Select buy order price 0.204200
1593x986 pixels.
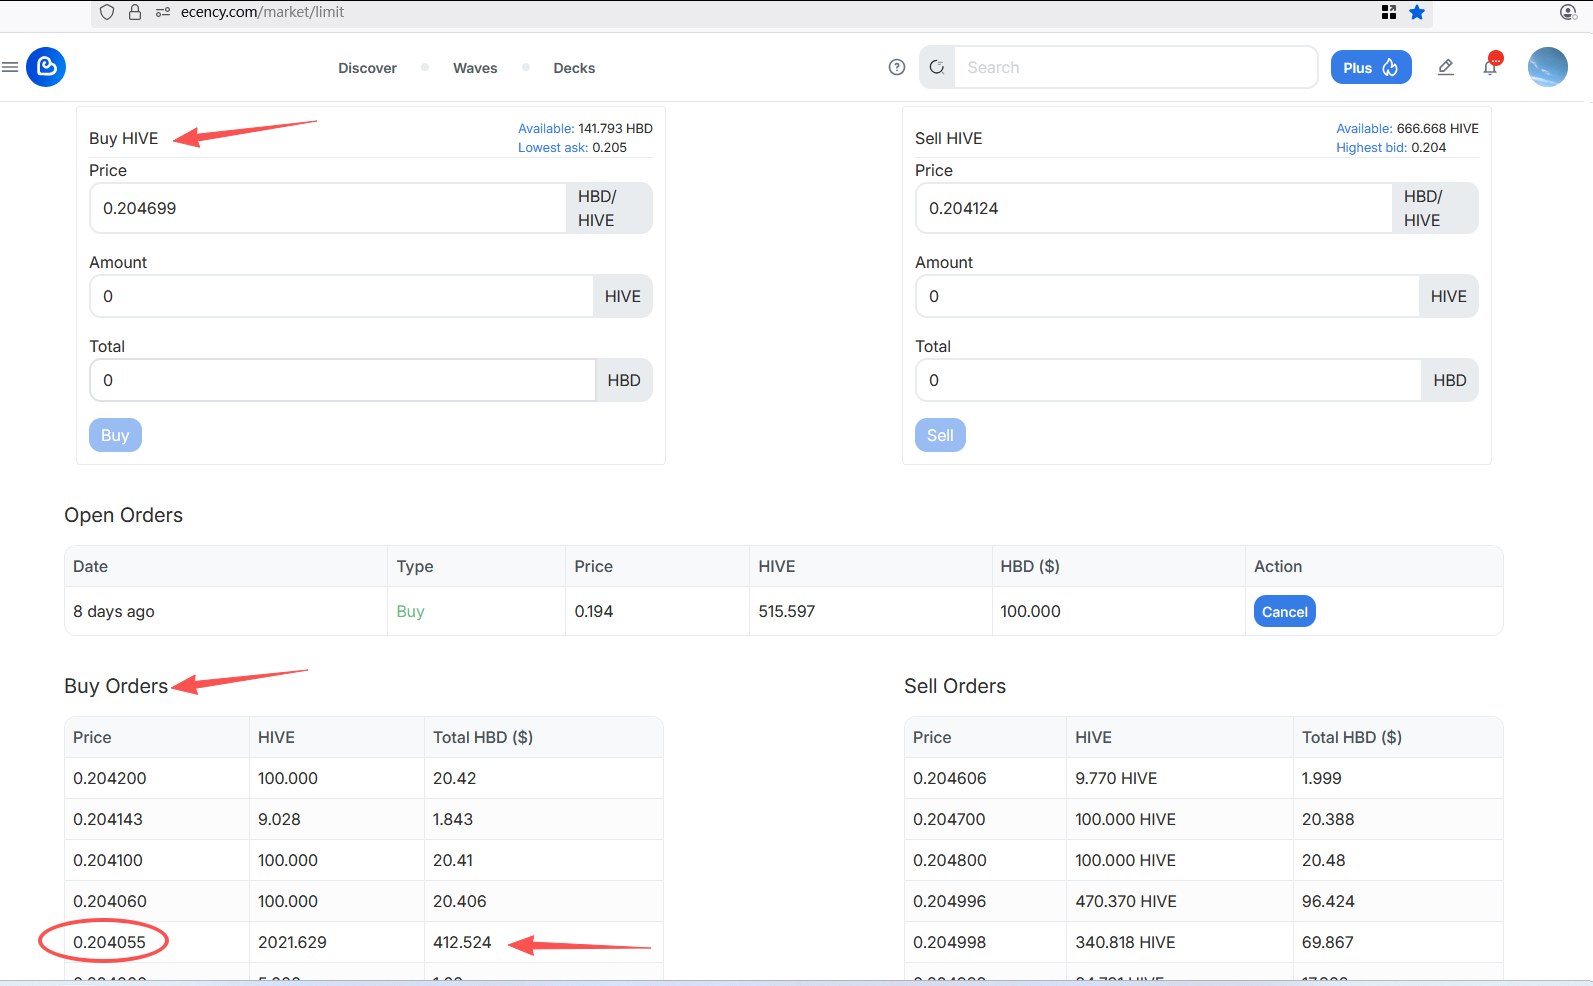tap(110, 778)
